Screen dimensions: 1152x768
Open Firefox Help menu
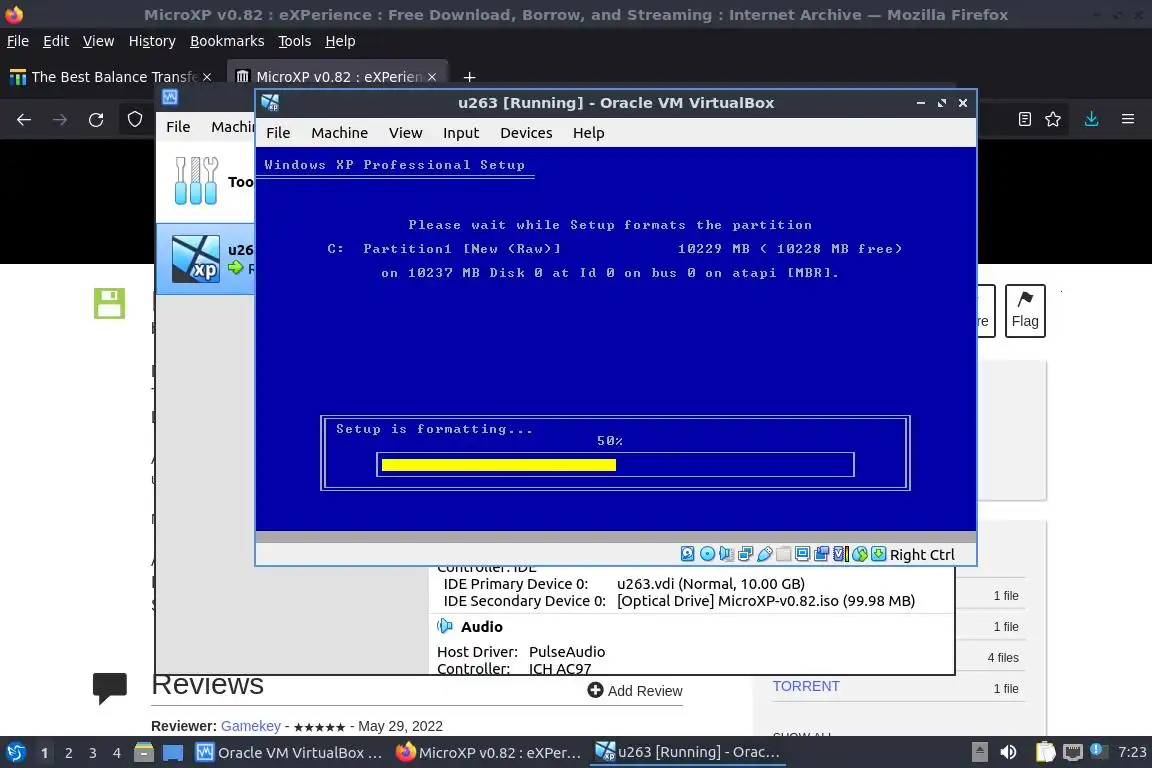[x=340, y=41]
